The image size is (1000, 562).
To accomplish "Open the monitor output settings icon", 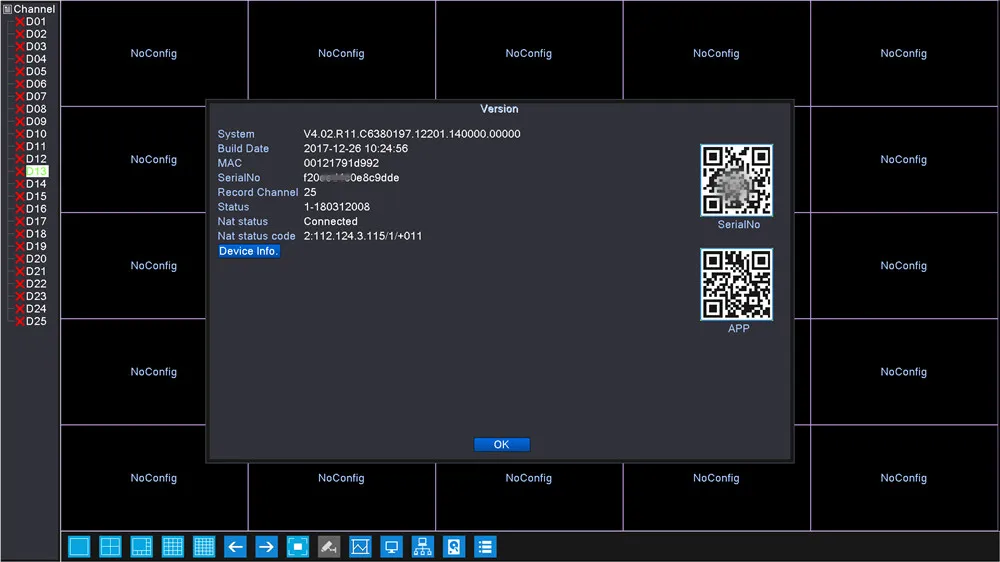I will pyautogui.click(x=392, y=547).
